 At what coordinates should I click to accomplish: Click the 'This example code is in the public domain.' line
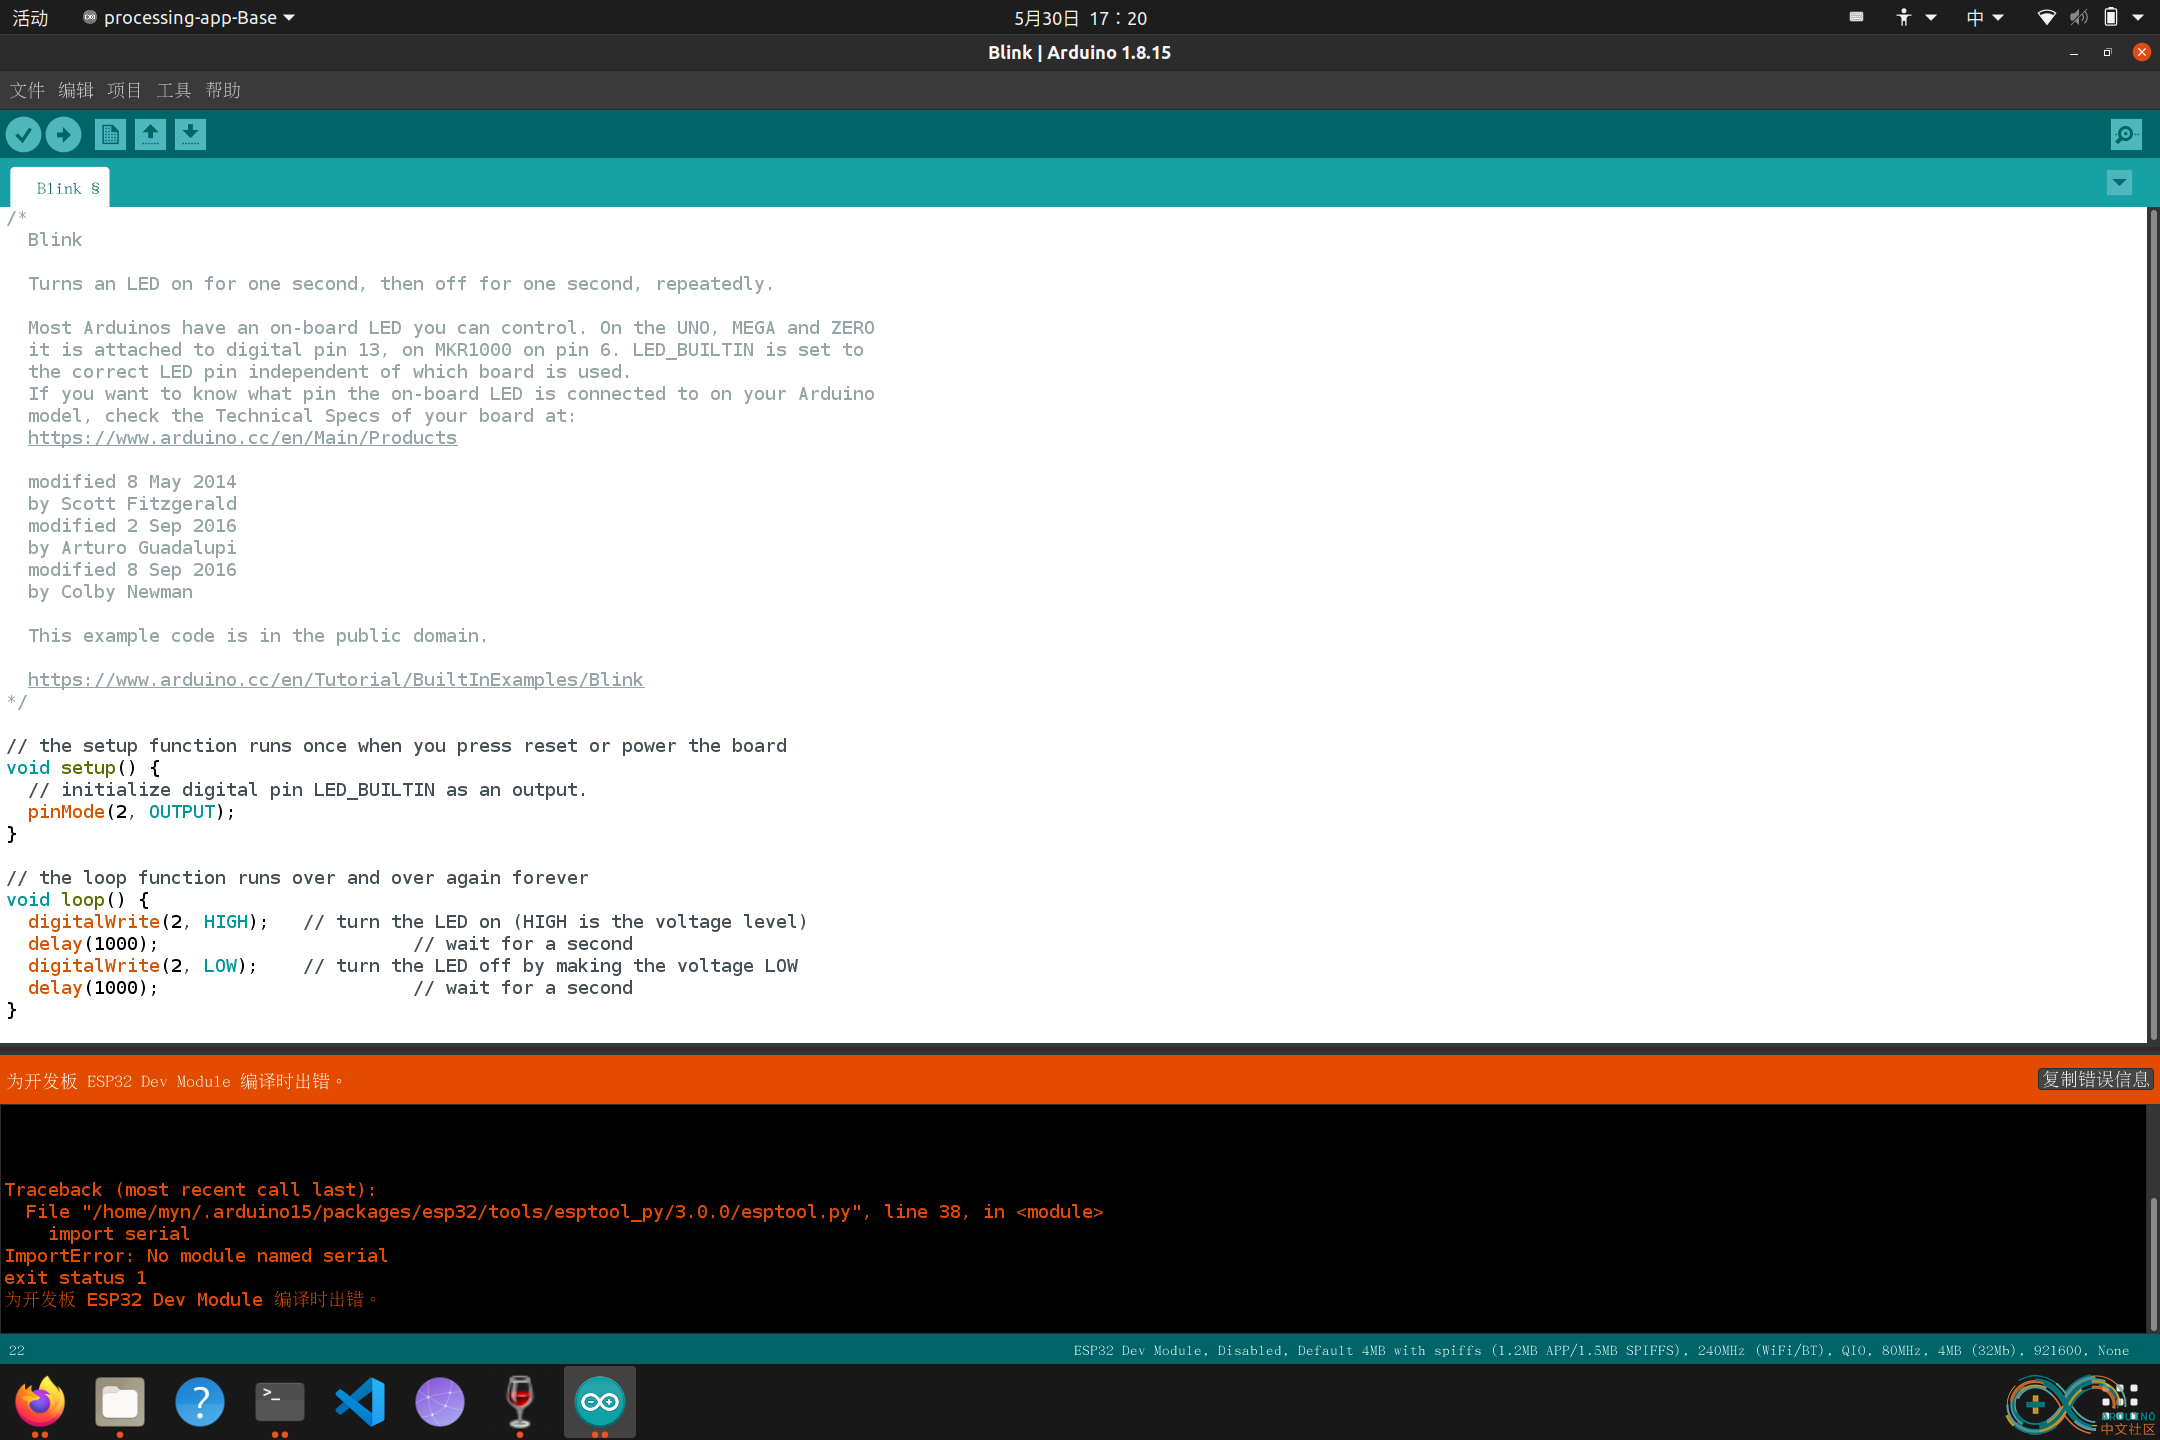point(257,636)
